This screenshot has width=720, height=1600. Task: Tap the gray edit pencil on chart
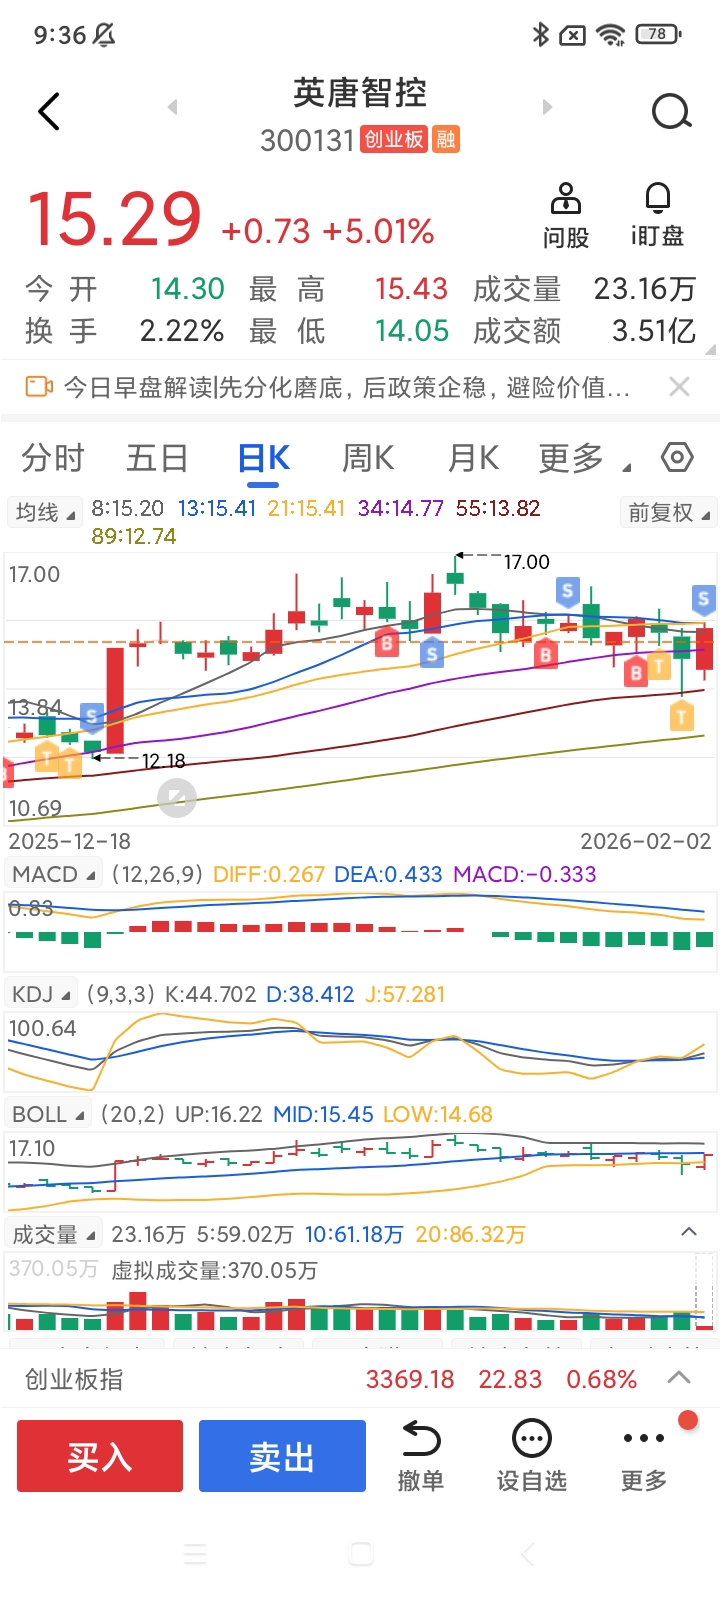tap(177, 798)
